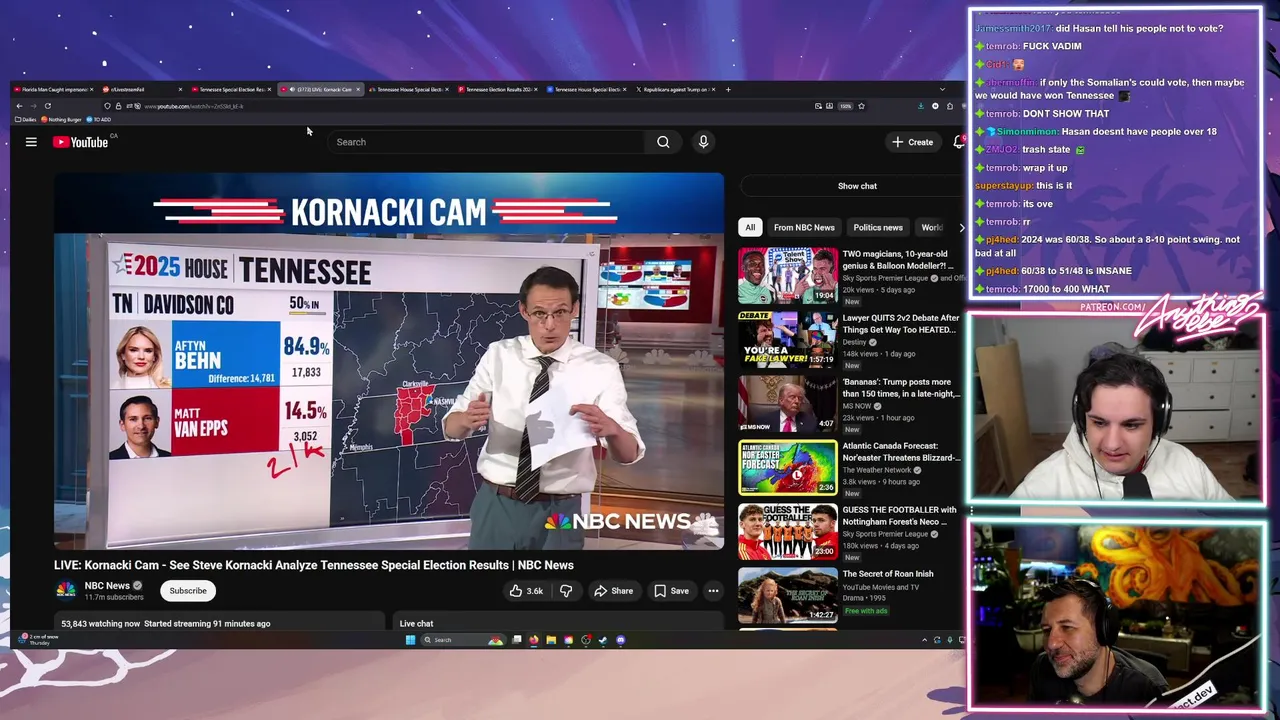Click the Windows taskbar search box
1280x720 pixels.
pos(463,640)
